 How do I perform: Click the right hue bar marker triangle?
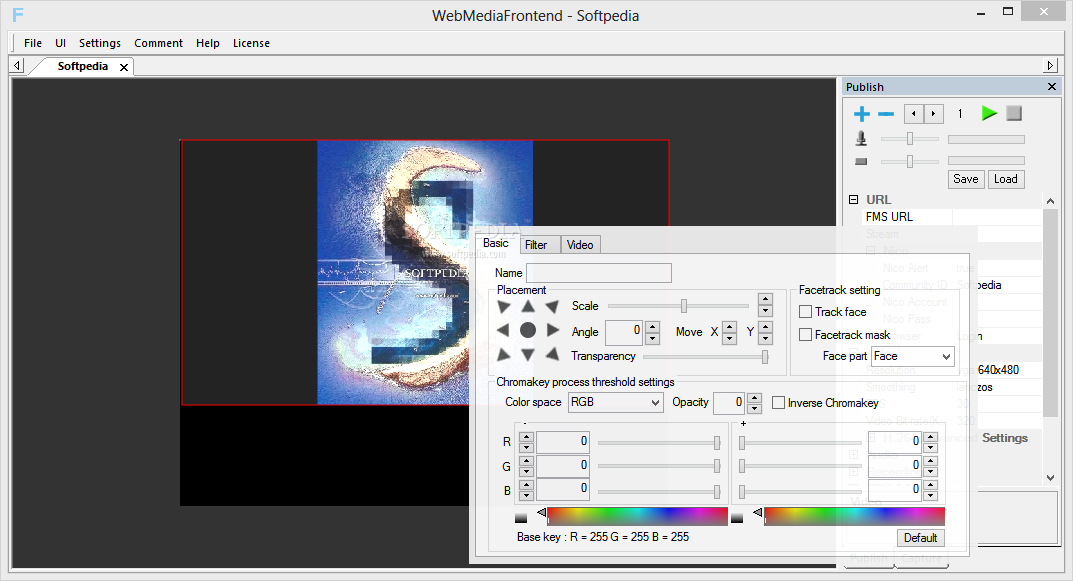(758, 512)
